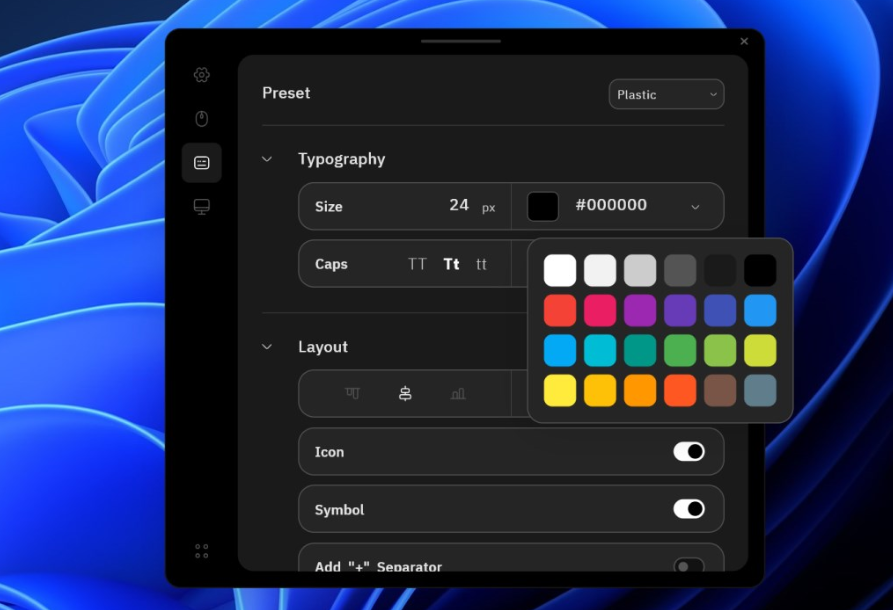Click the Layout heading text
The image size is (893, 610).
tap(323, 346)
